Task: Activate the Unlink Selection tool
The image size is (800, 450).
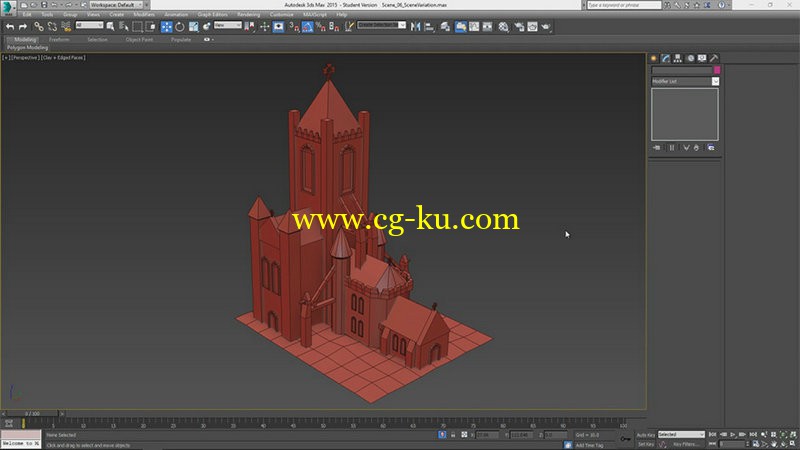Action: [x=52, y=27]
